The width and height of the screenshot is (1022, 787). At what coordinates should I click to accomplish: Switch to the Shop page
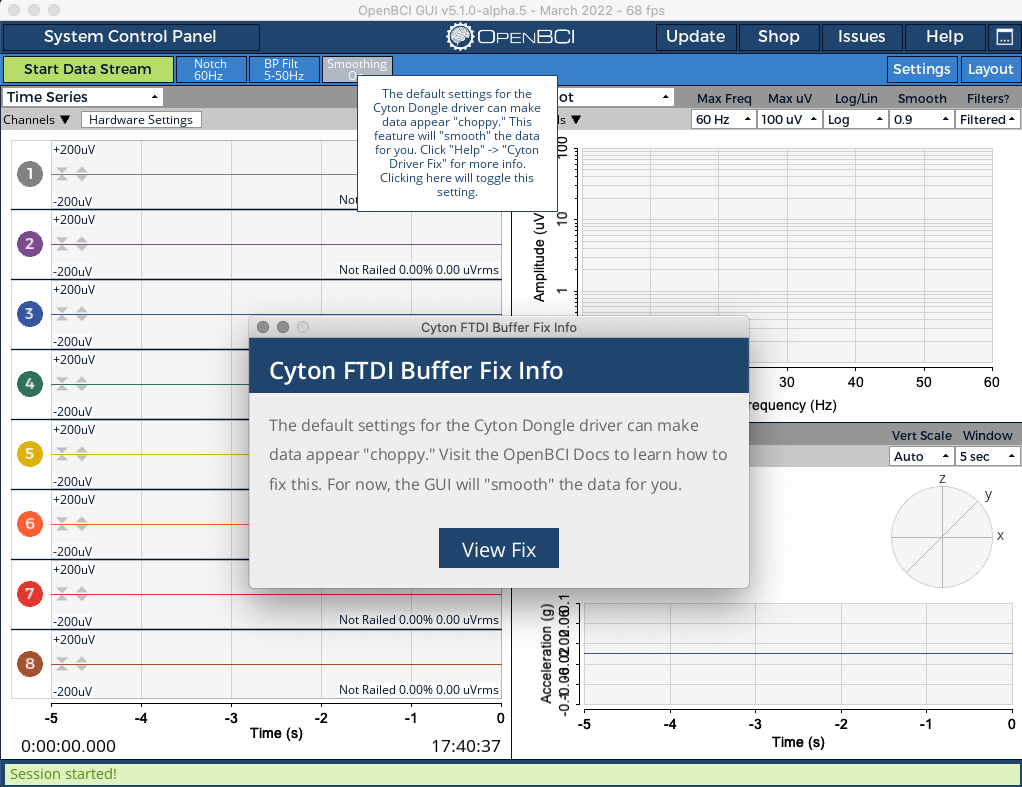point(778,37)
